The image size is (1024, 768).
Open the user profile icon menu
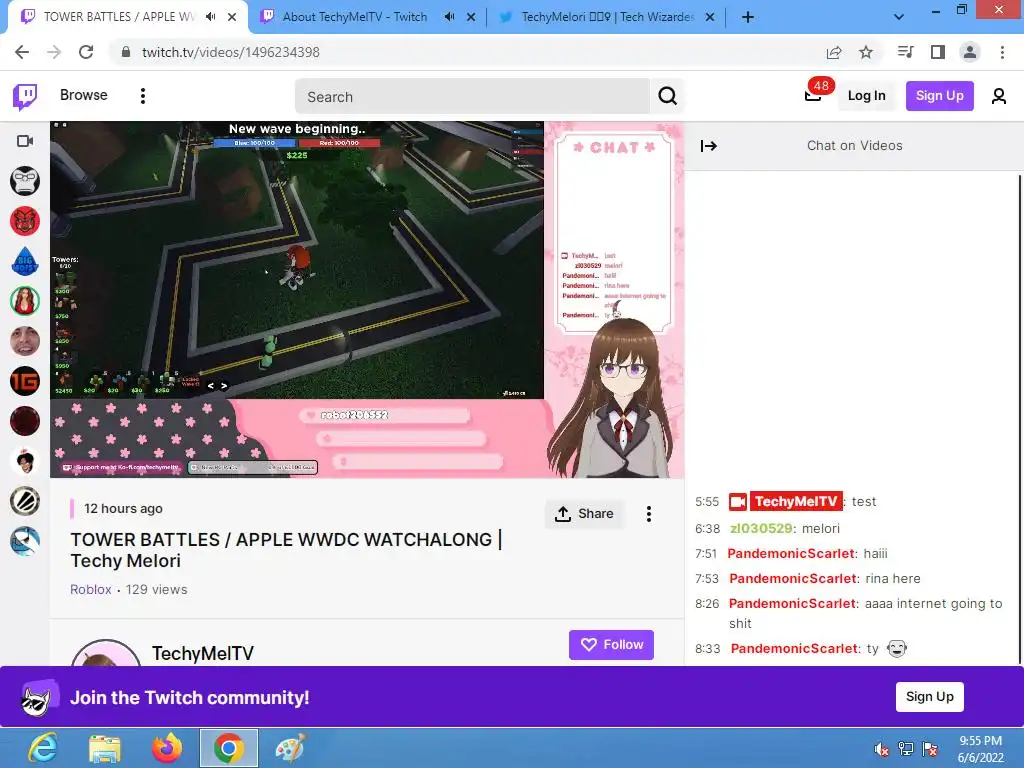pos(998,96)
